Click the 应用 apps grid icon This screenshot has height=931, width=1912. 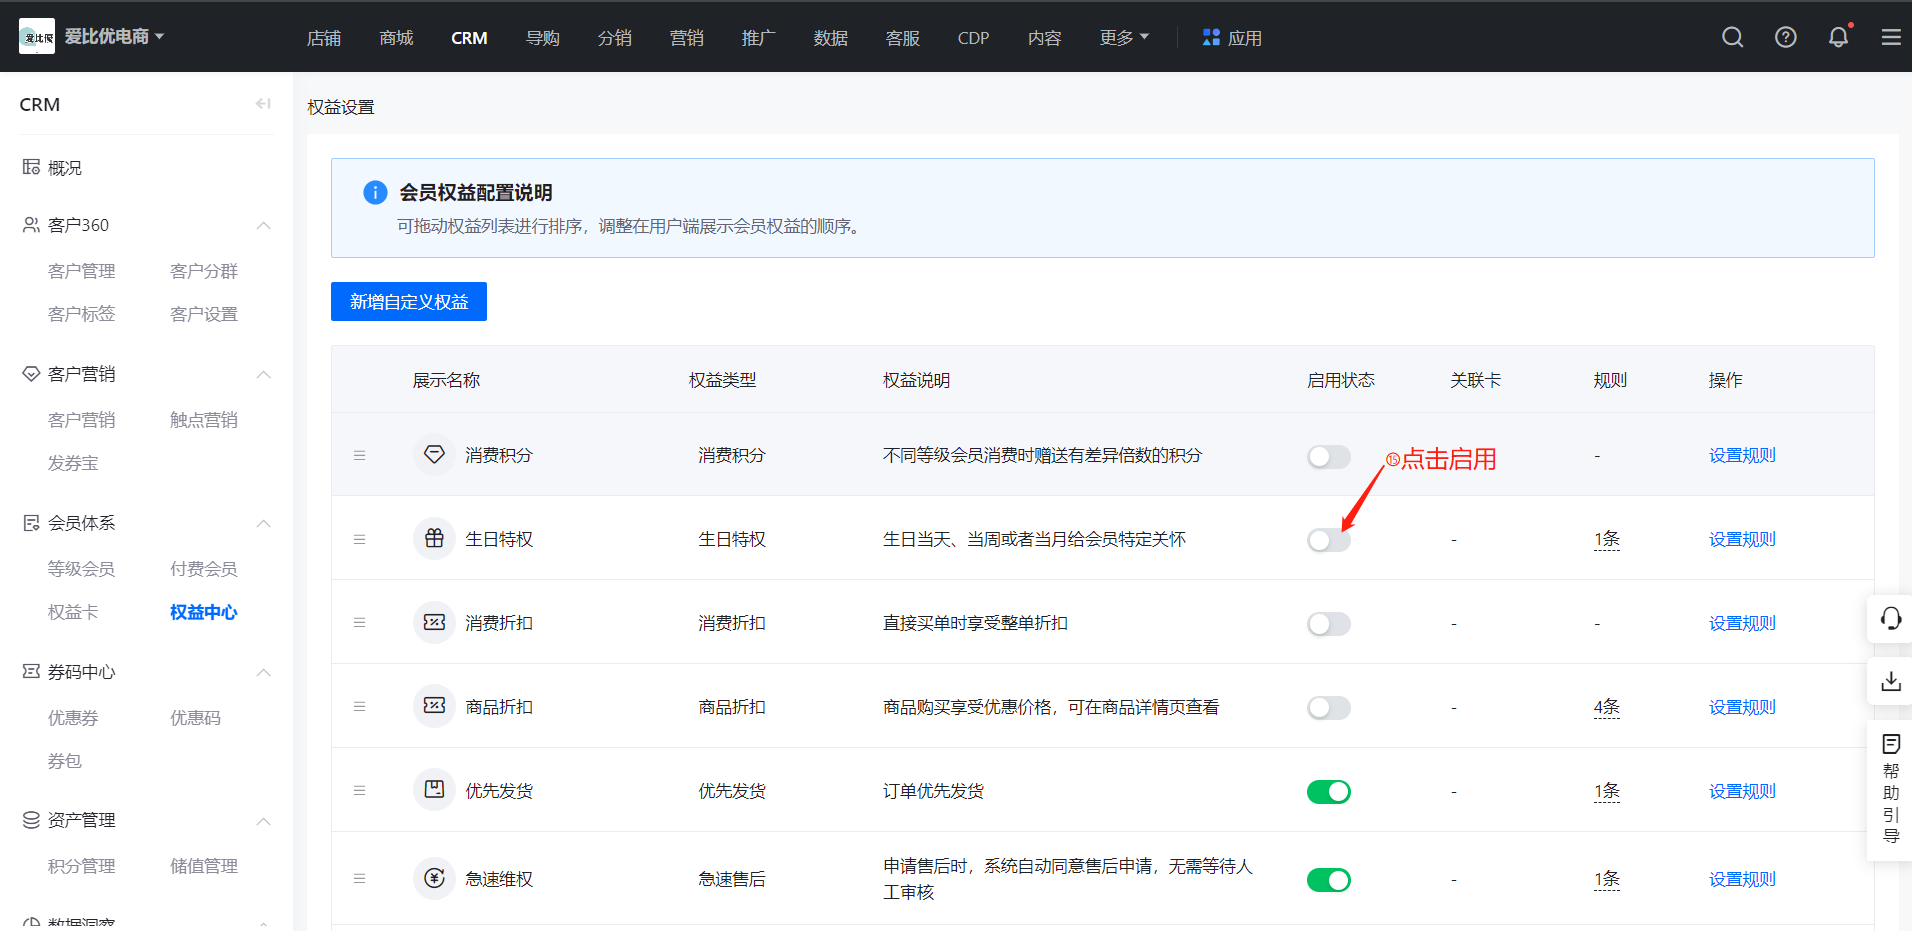(1211, 37)
